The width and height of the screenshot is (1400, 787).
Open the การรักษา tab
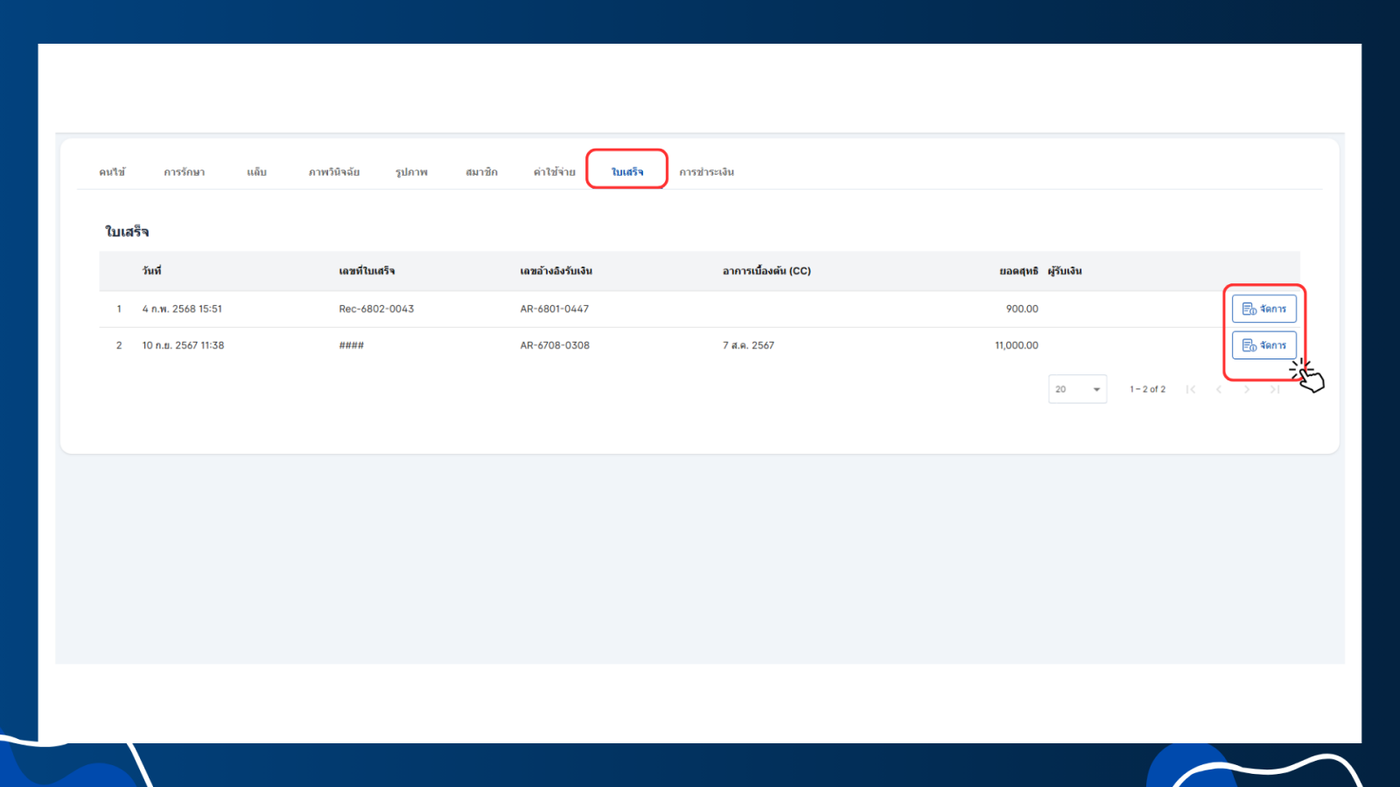[184, 172]
